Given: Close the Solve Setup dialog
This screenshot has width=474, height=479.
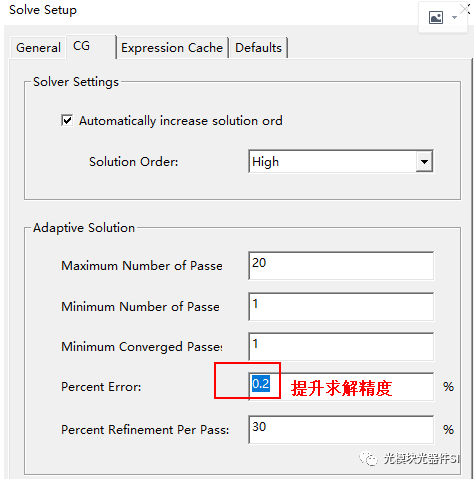Looking at the screenshot, I should [x=465, y=9].
